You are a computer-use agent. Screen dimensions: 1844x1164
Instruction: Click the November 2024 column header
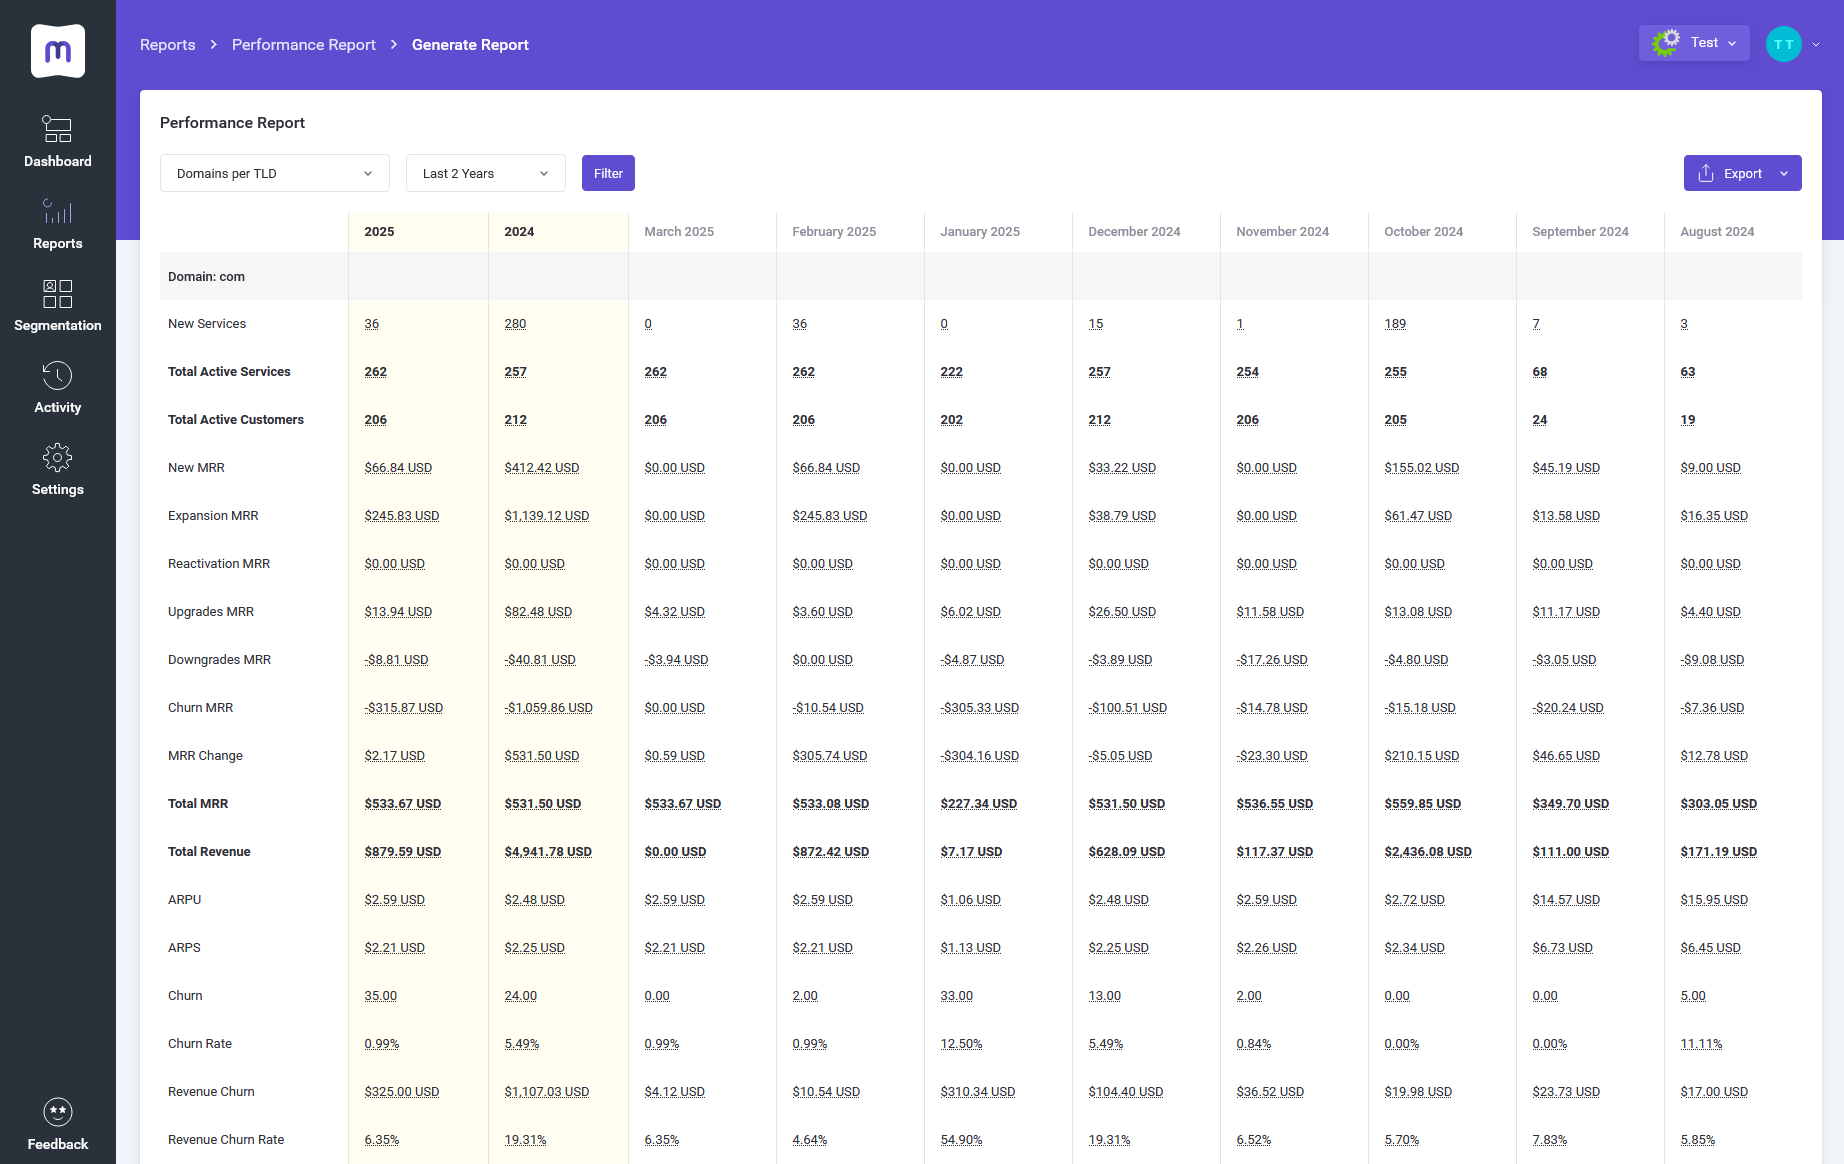(1282, 231)
